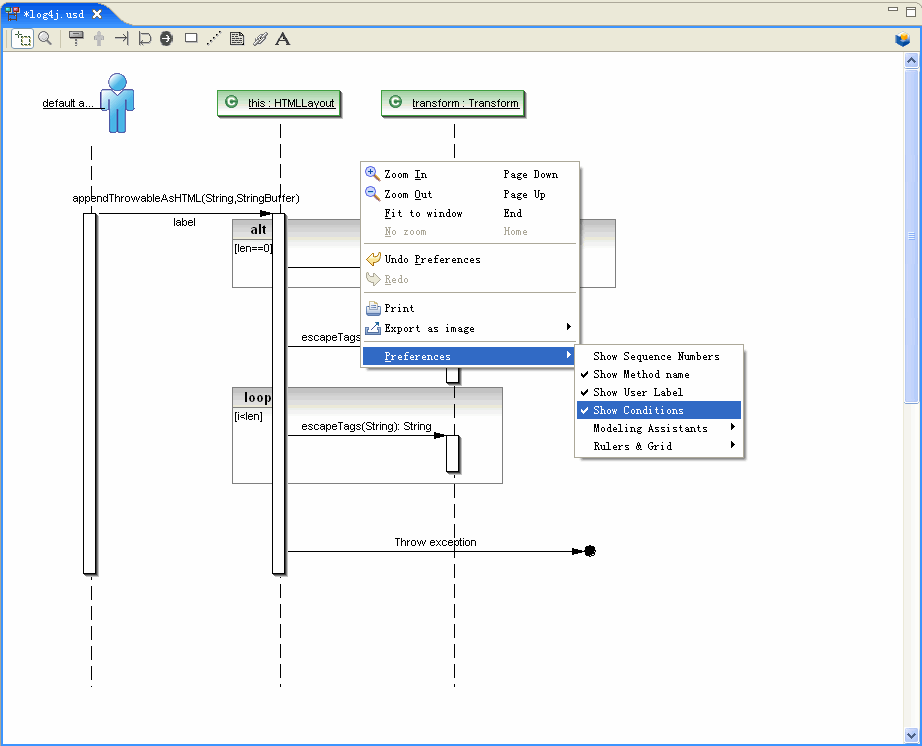Click Undo Preferences menu entry
Viewport: 922px width, 746px height.
[432, 259]
